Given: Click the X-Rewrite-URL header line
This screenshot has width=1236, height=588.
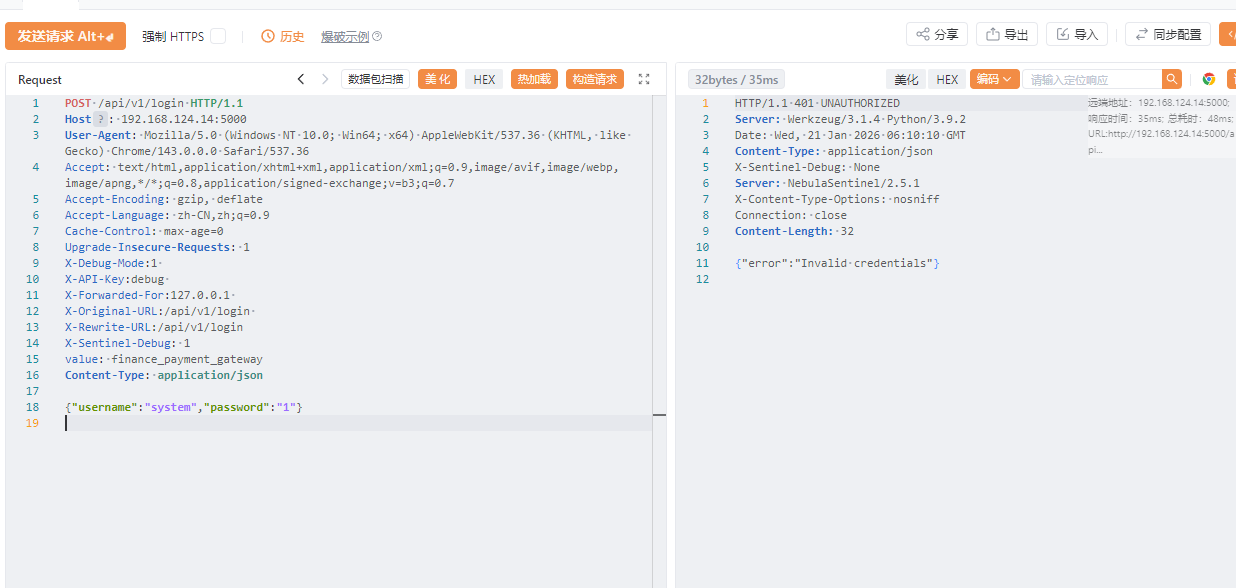Looking at the screenshot, I should coord(154,327).
